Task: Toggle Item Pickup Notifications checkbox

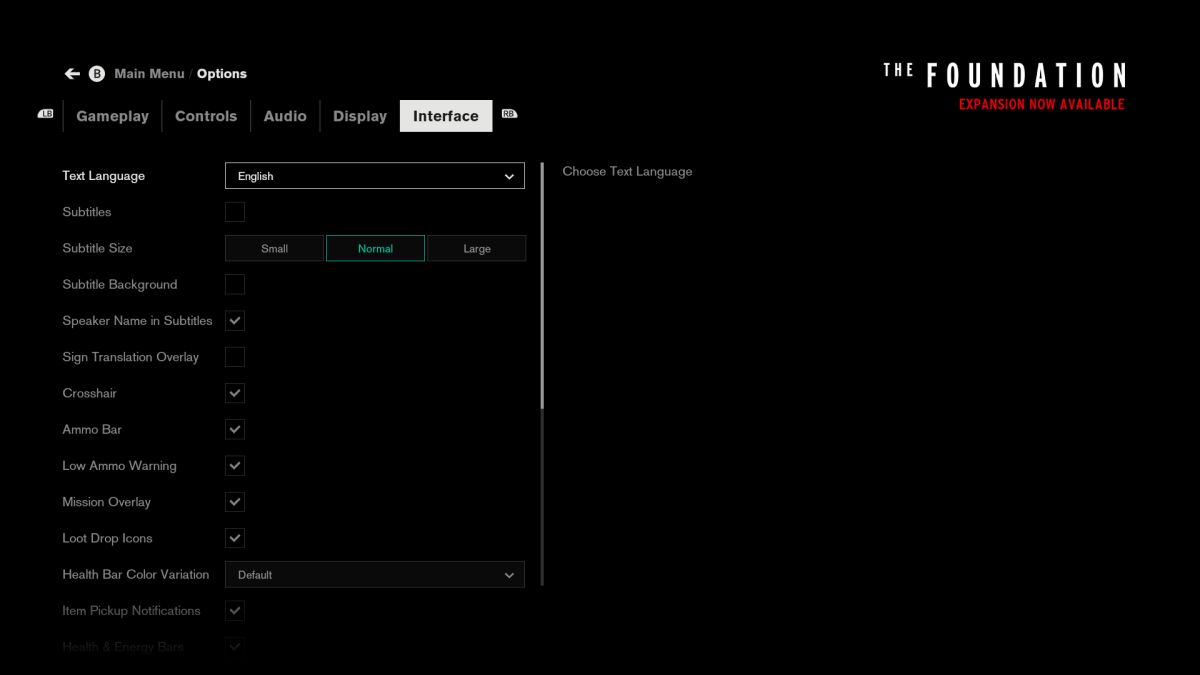Action: coord(235,611)
